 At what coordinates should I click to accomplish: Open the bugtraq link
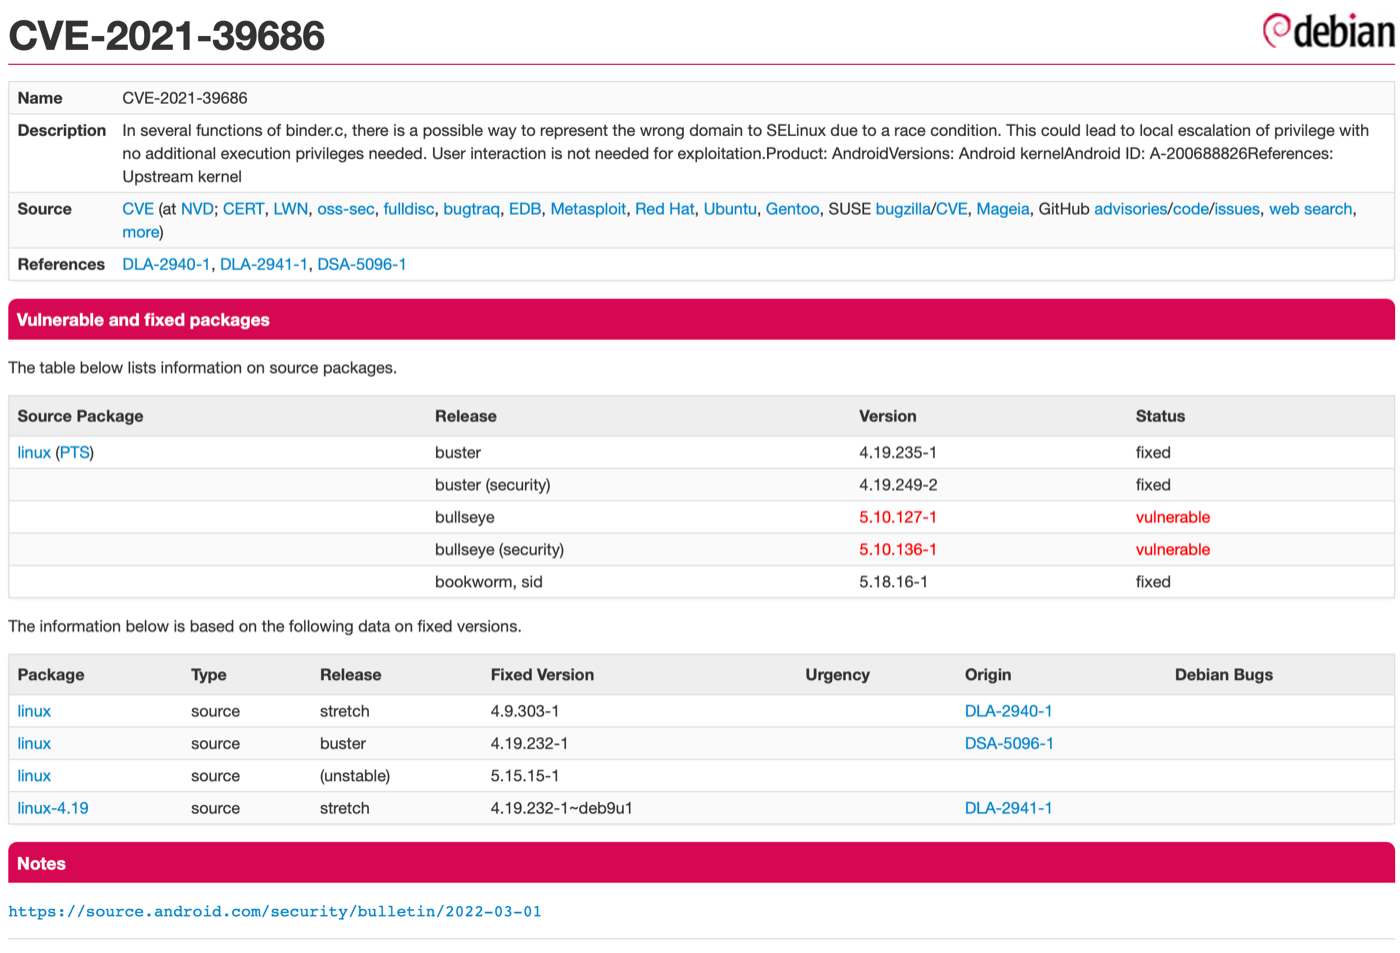pyautogui.click(x=471, y=209)
